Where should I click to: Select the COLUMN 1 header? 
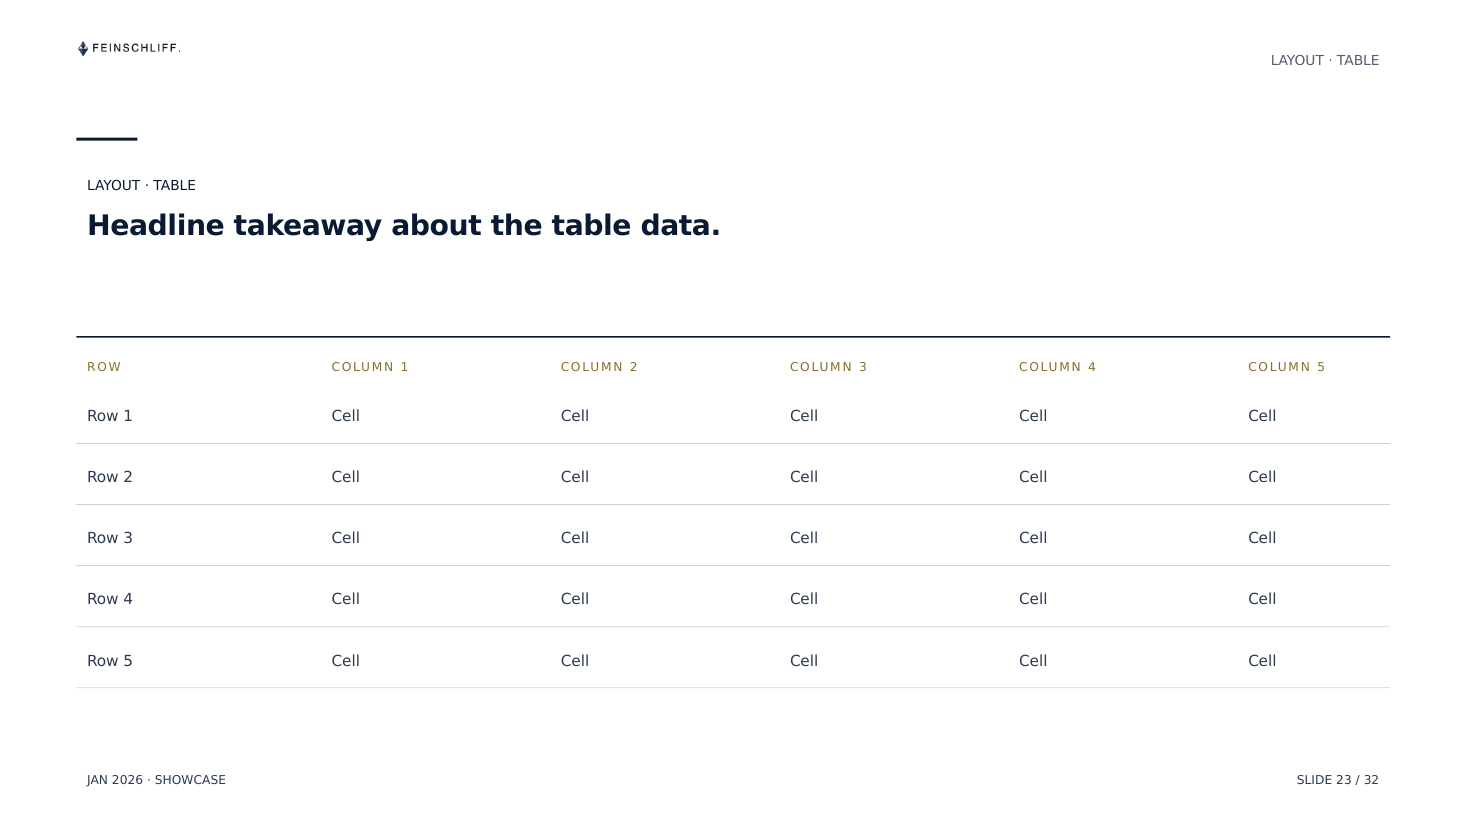pyautogui.click(x=370, y=367)
